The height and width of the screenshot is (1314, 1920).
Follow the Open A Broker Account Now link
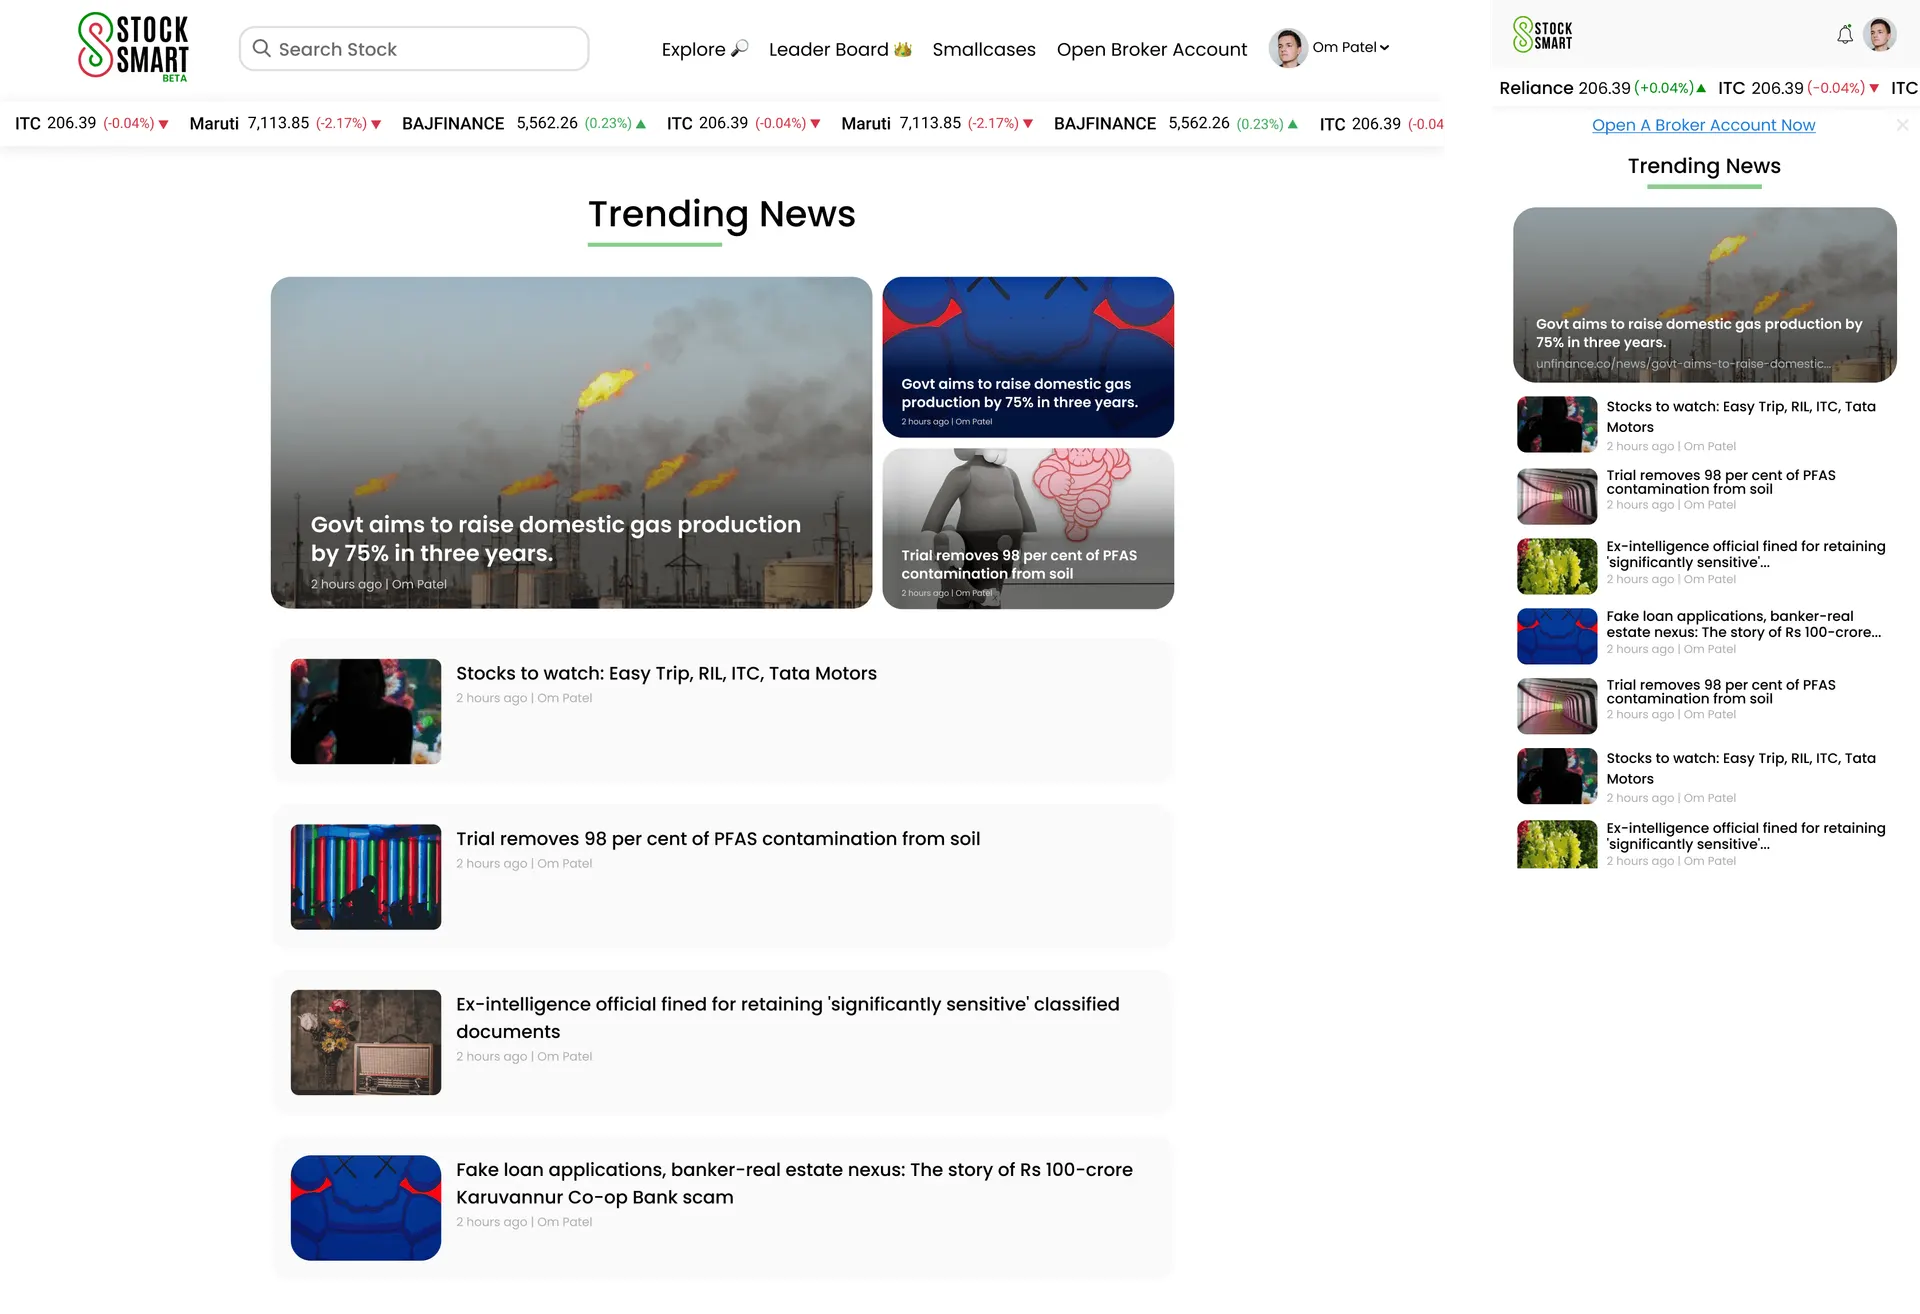(x=1704, y=125)
